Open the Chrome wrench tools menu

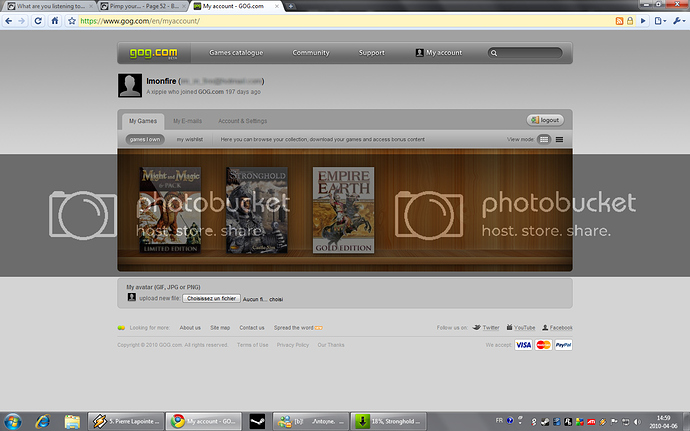[x=679, y=21]
